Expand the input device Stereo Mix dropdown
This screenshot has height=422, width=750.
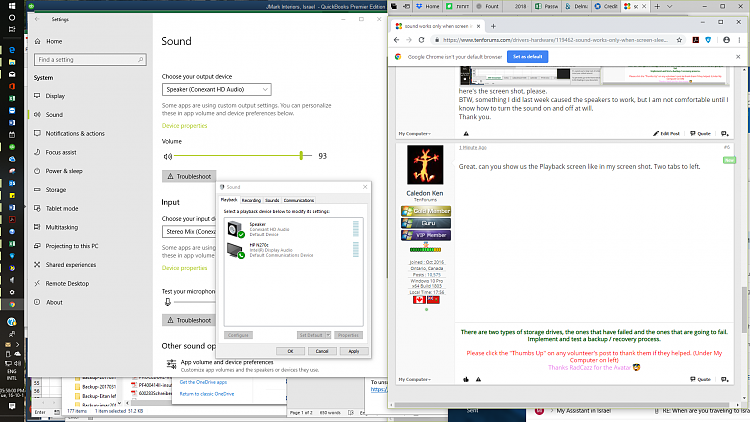click(x=188, y=231)
